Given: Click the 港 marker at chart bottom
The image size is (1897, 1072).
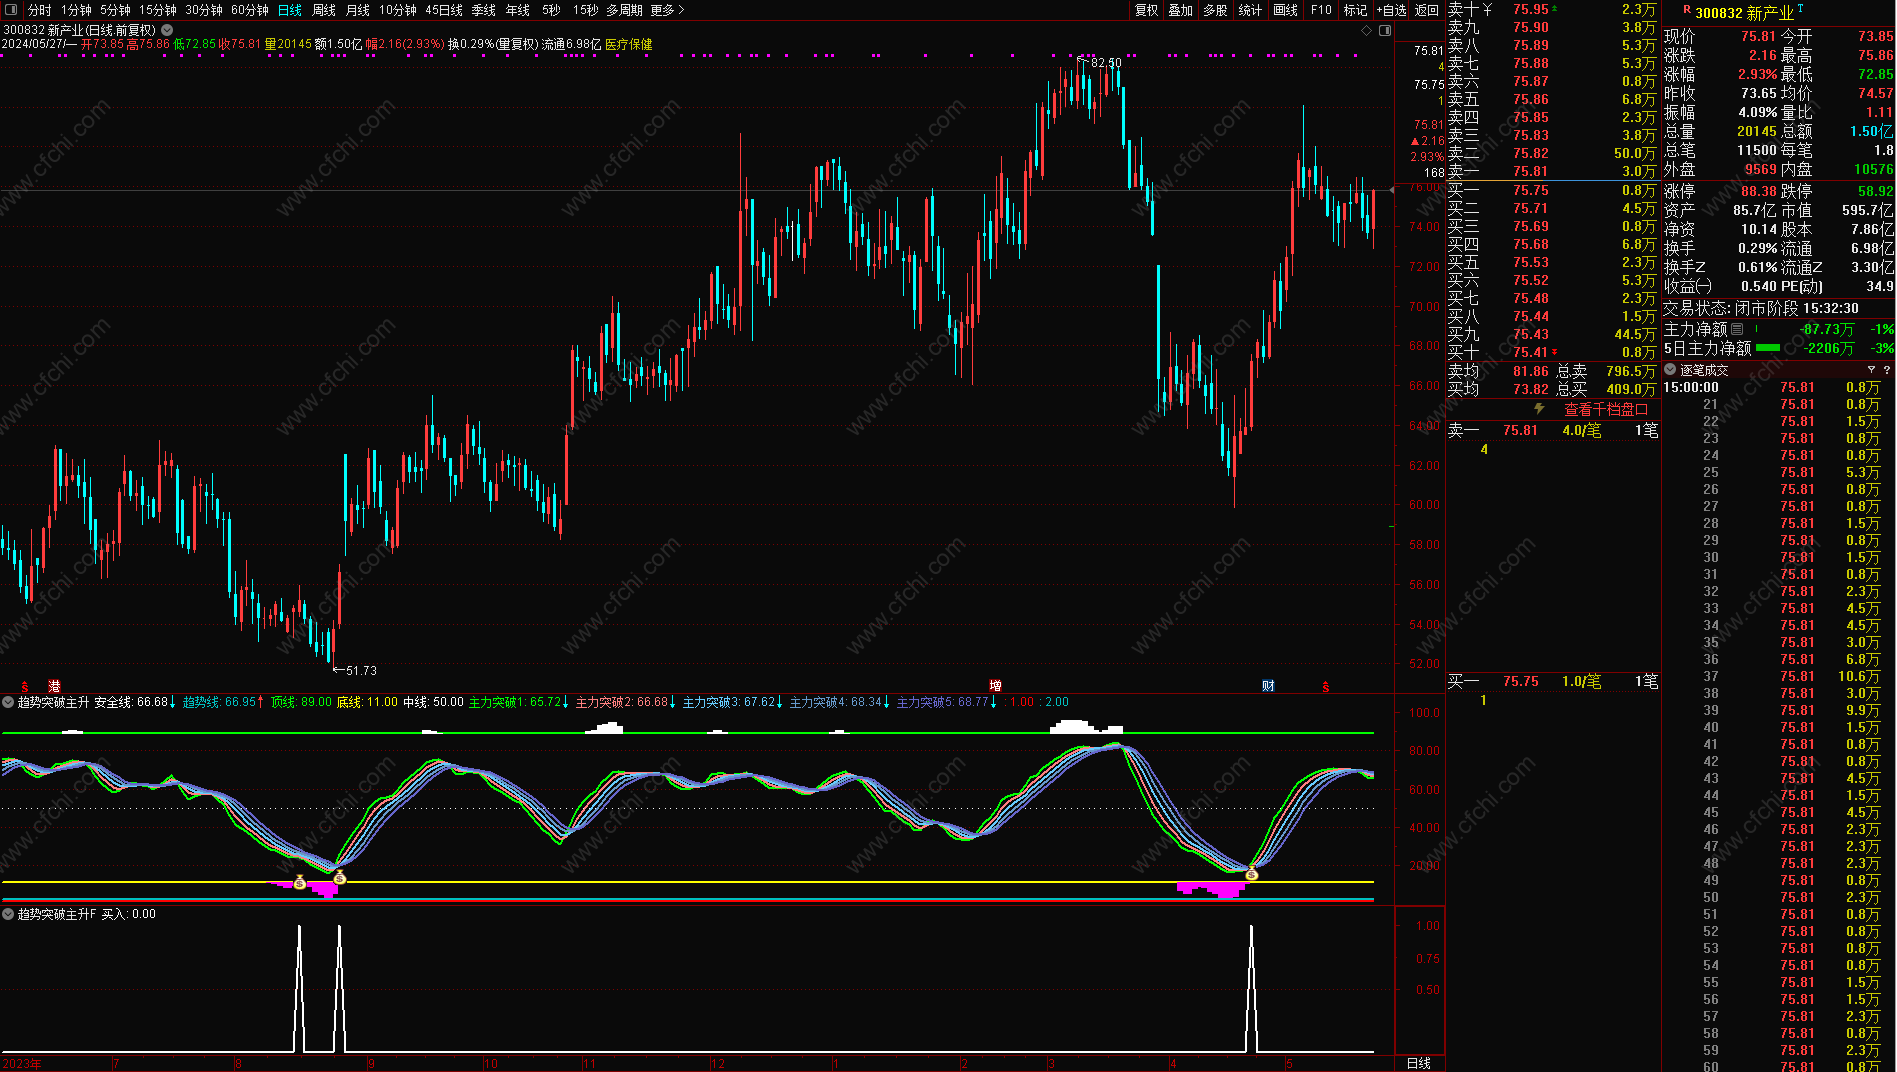Looking at the screenshot, I should pos(55,686).
